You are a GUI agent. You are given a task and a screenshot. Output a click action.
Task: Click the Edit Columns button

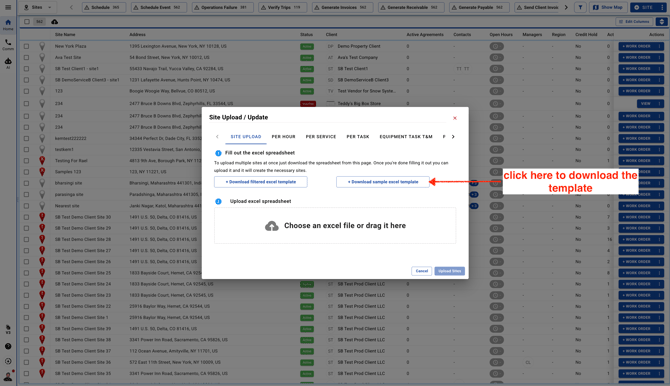[x=634, y=22]
